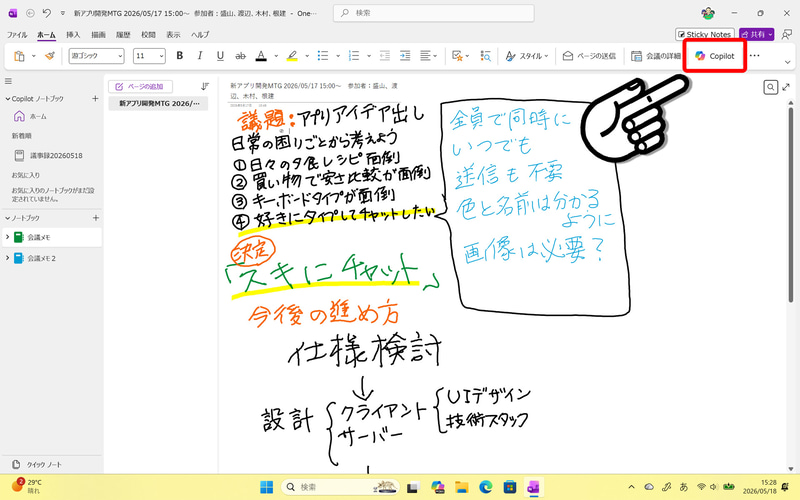Screen dimensions: 800x500
Task: Open Copilot from the ribbon
Action: (x=715, y=56)
